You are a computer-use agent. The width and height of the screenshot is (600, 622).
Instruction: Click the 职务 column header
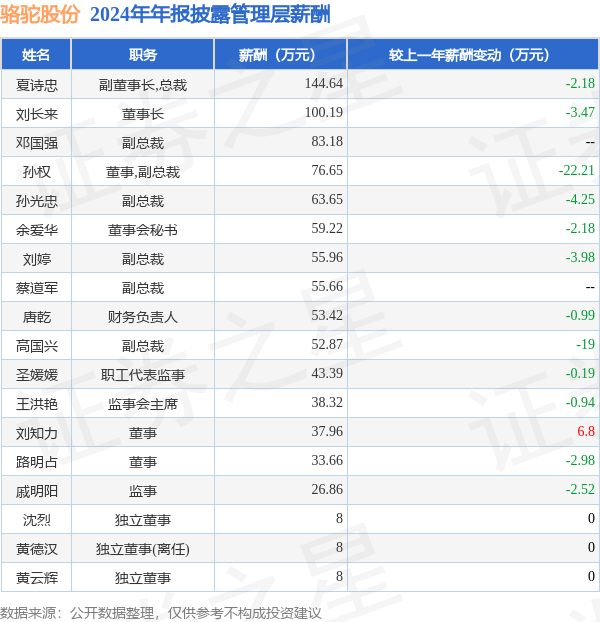click(143, 55)
